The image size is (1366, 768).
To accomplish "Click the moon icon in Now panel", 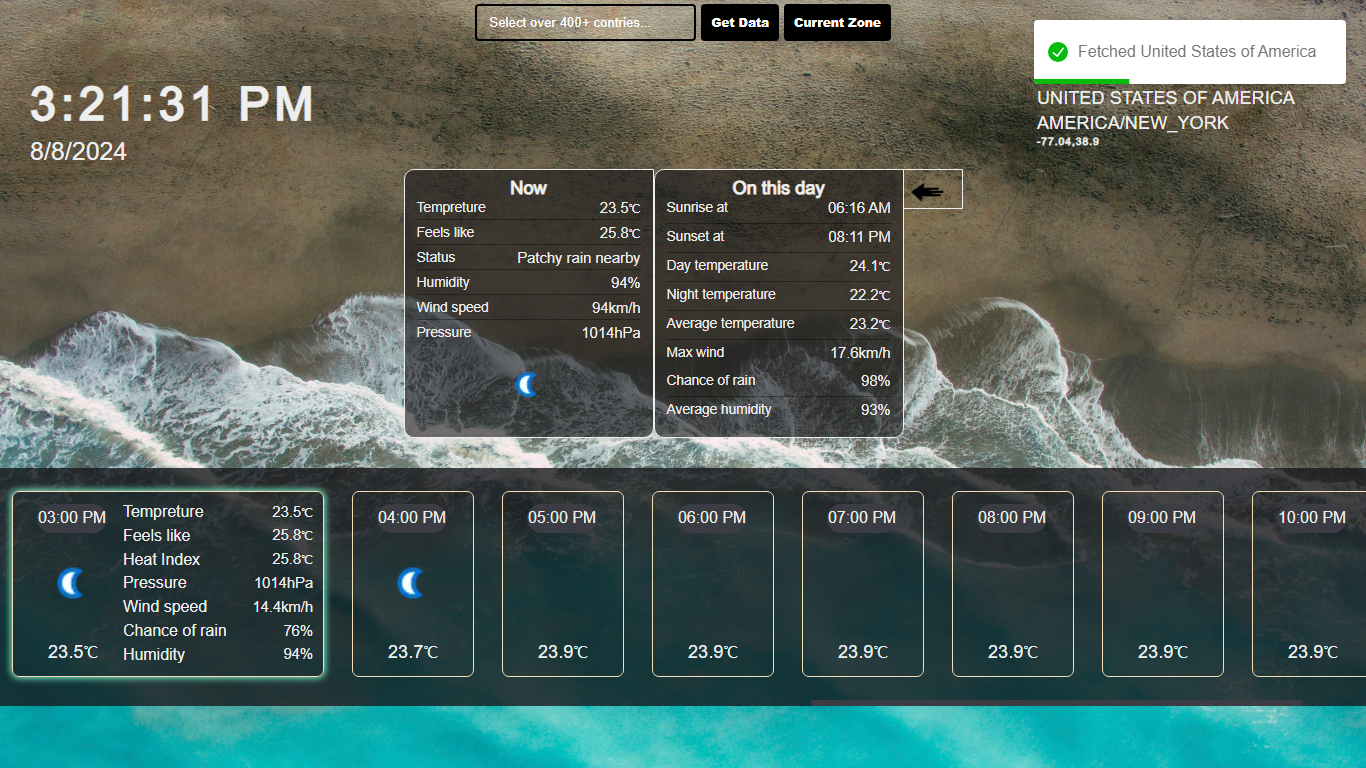I will coord(528,385).
